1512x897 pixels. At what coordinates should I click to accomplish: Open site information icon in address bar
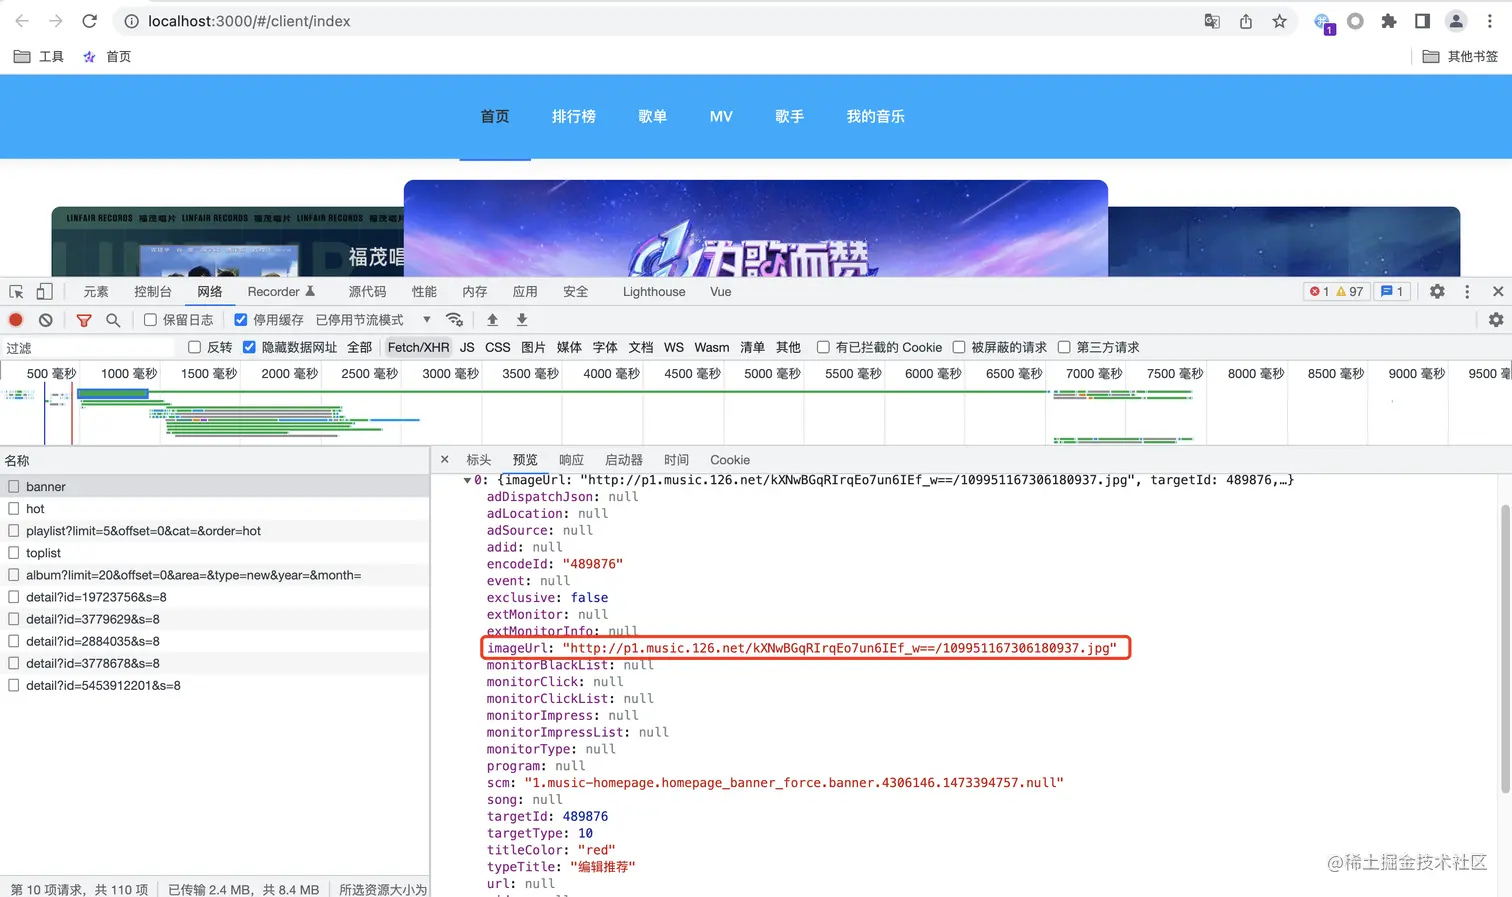click(x=131, y=21)
